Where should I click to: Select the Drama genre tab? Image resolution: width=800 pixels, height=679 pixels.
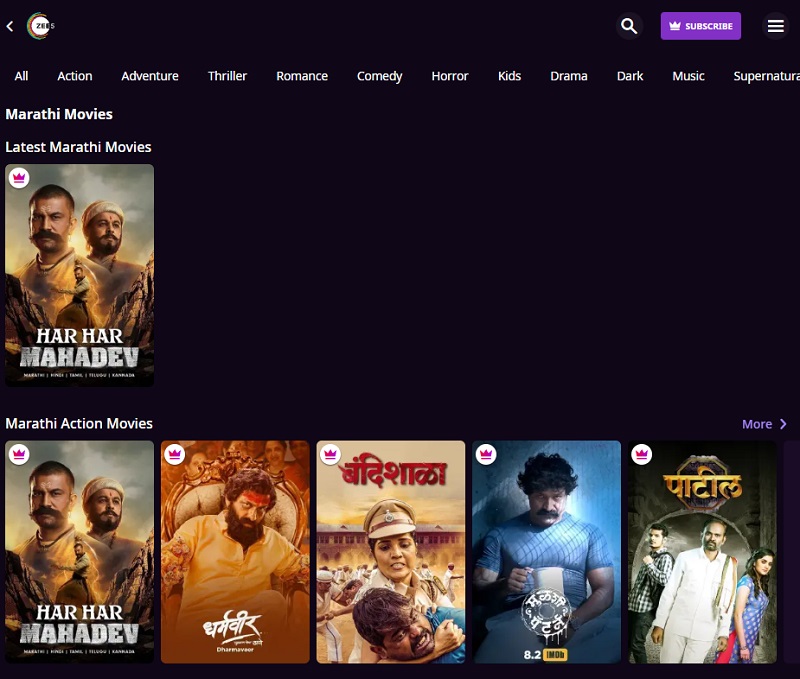569,76
